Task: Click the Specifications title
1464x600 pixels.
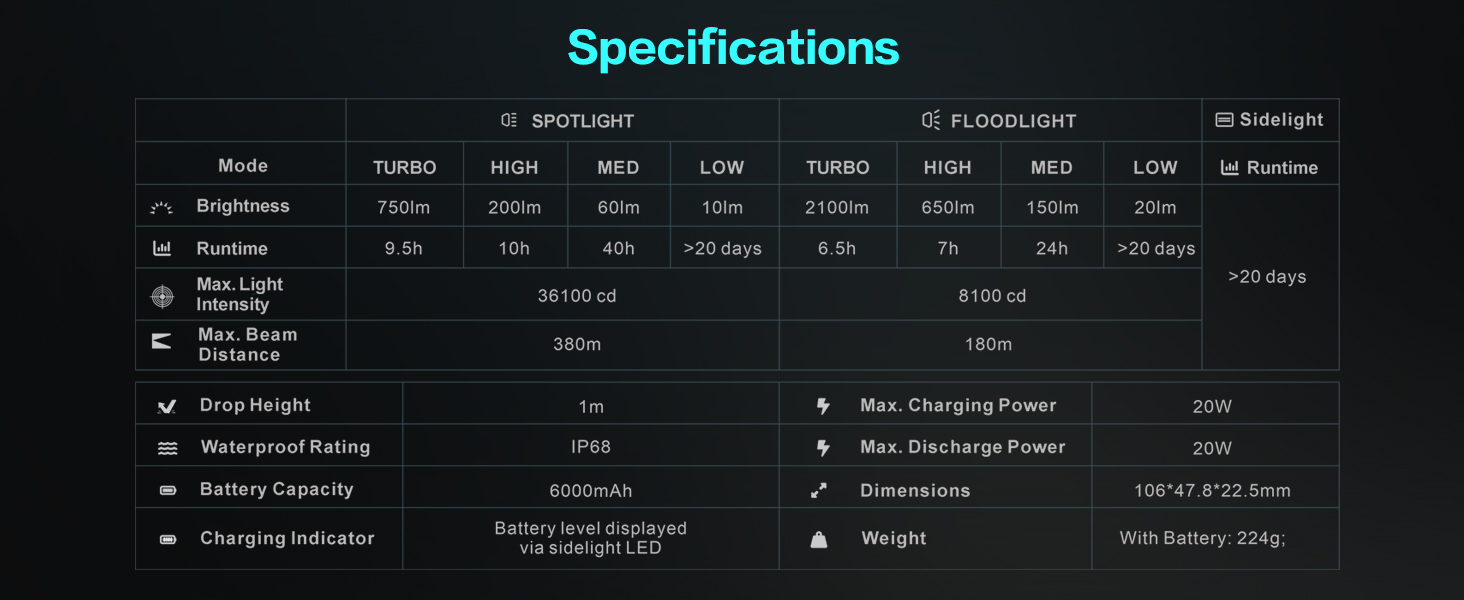Action: point(733,47)
